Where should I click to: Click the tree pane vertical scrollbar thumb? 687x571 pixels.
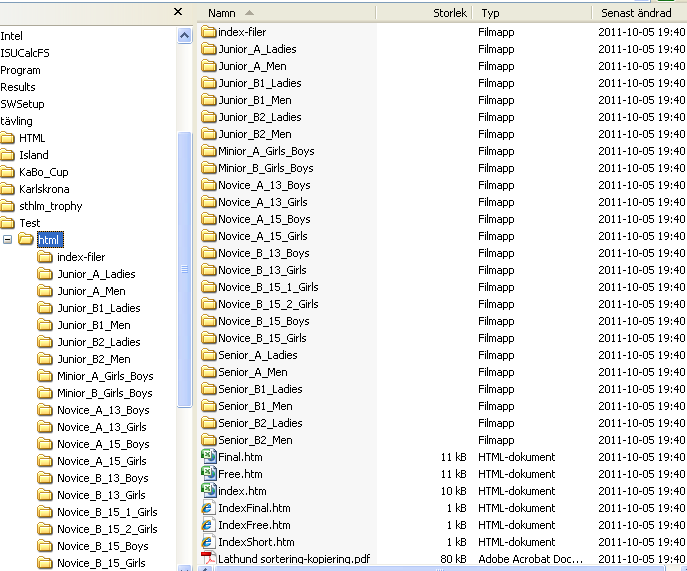click(184, 270)
